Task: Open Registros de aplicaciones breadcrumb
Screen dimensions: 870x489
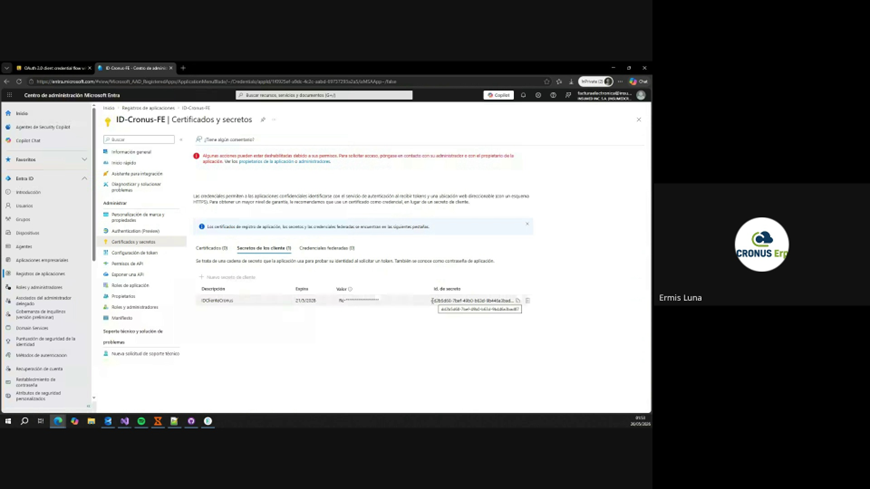Action: [x=148, y=108]
